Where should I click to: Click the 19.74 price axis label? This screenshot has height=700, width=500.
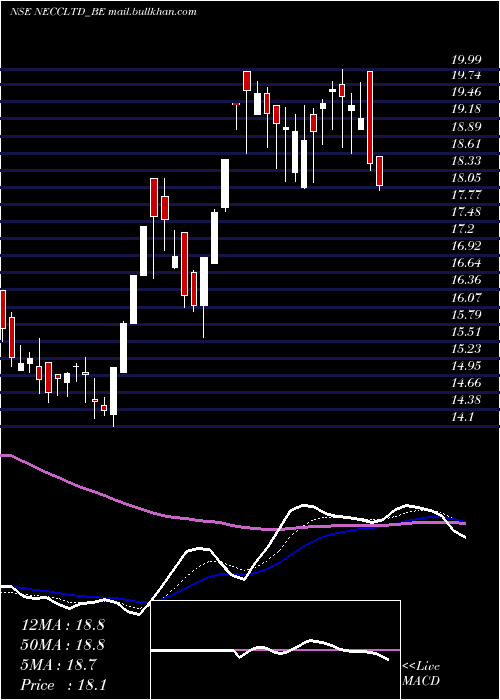[467, 75]
